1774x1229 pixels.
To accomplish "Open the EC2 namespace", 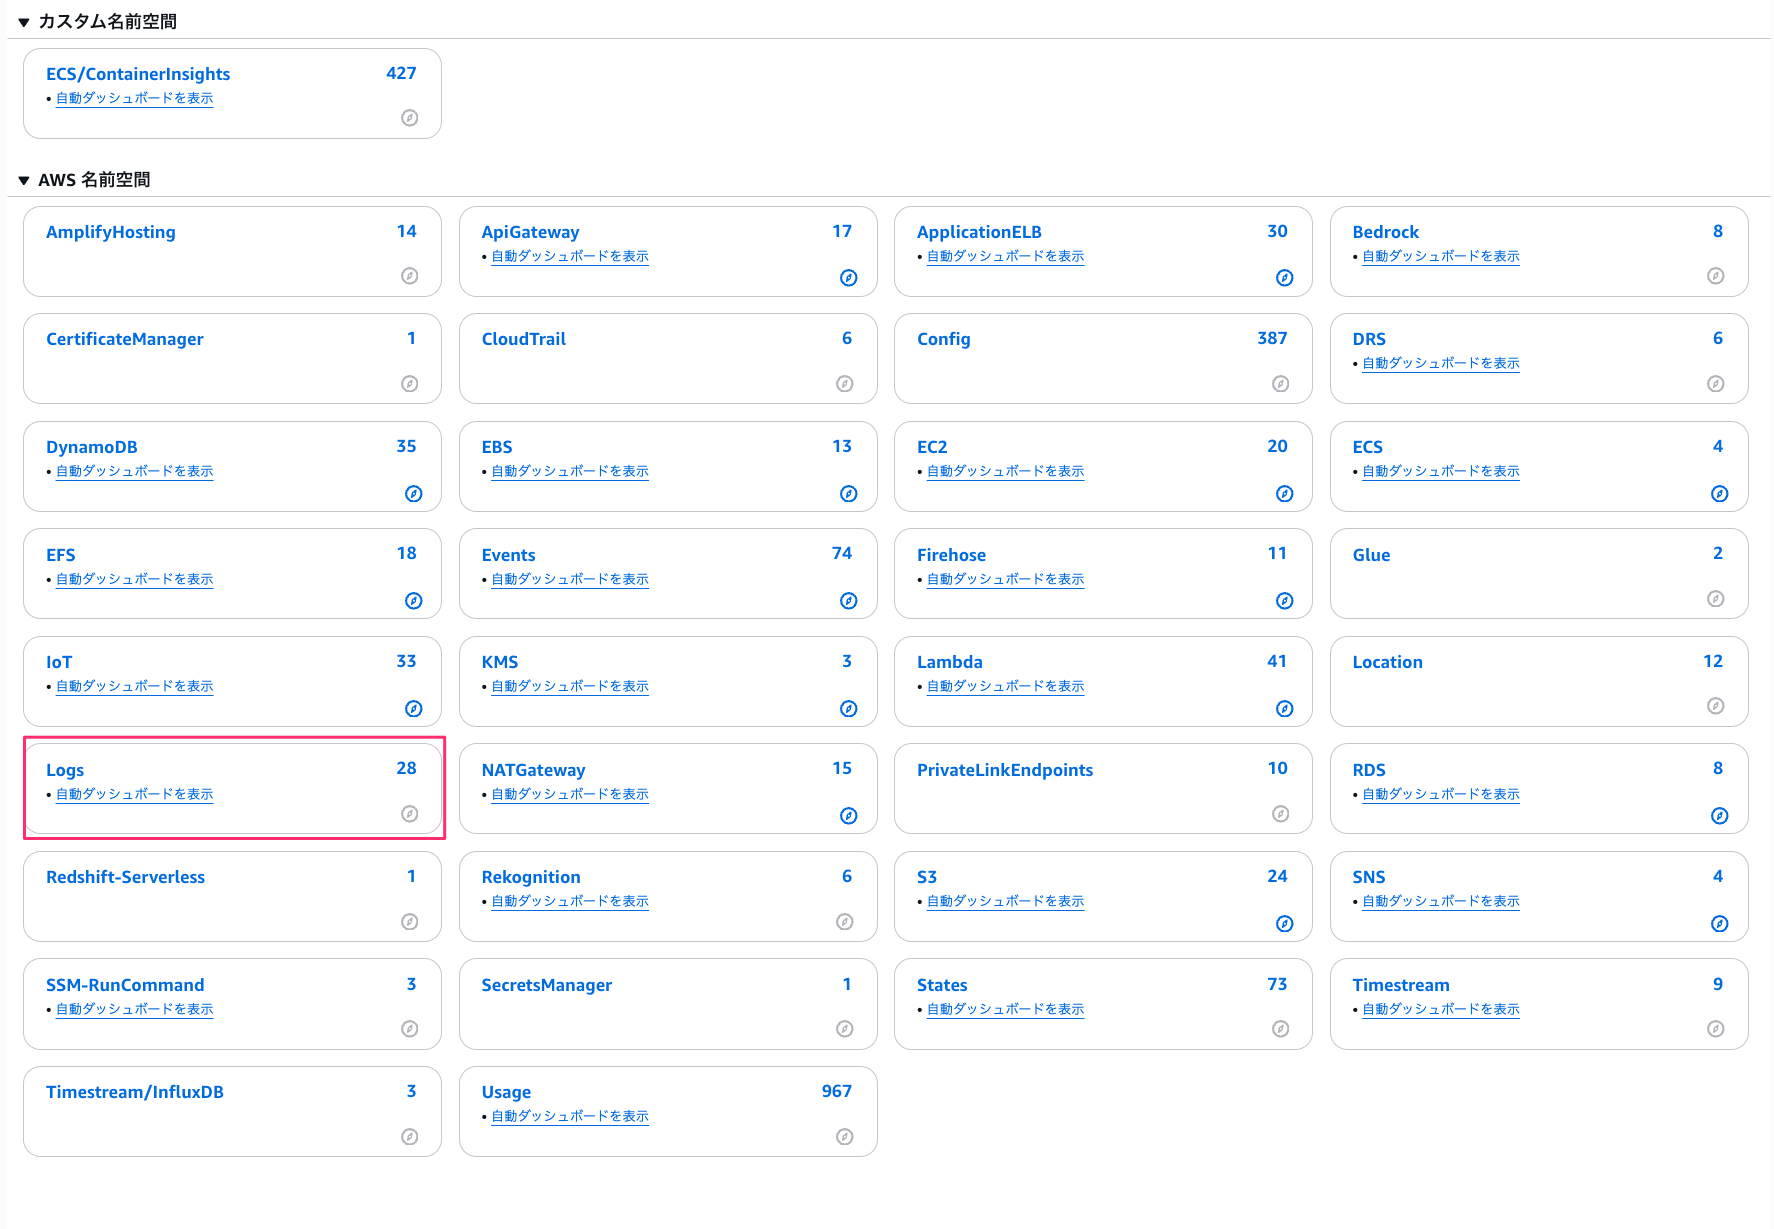I will [932, 447].
